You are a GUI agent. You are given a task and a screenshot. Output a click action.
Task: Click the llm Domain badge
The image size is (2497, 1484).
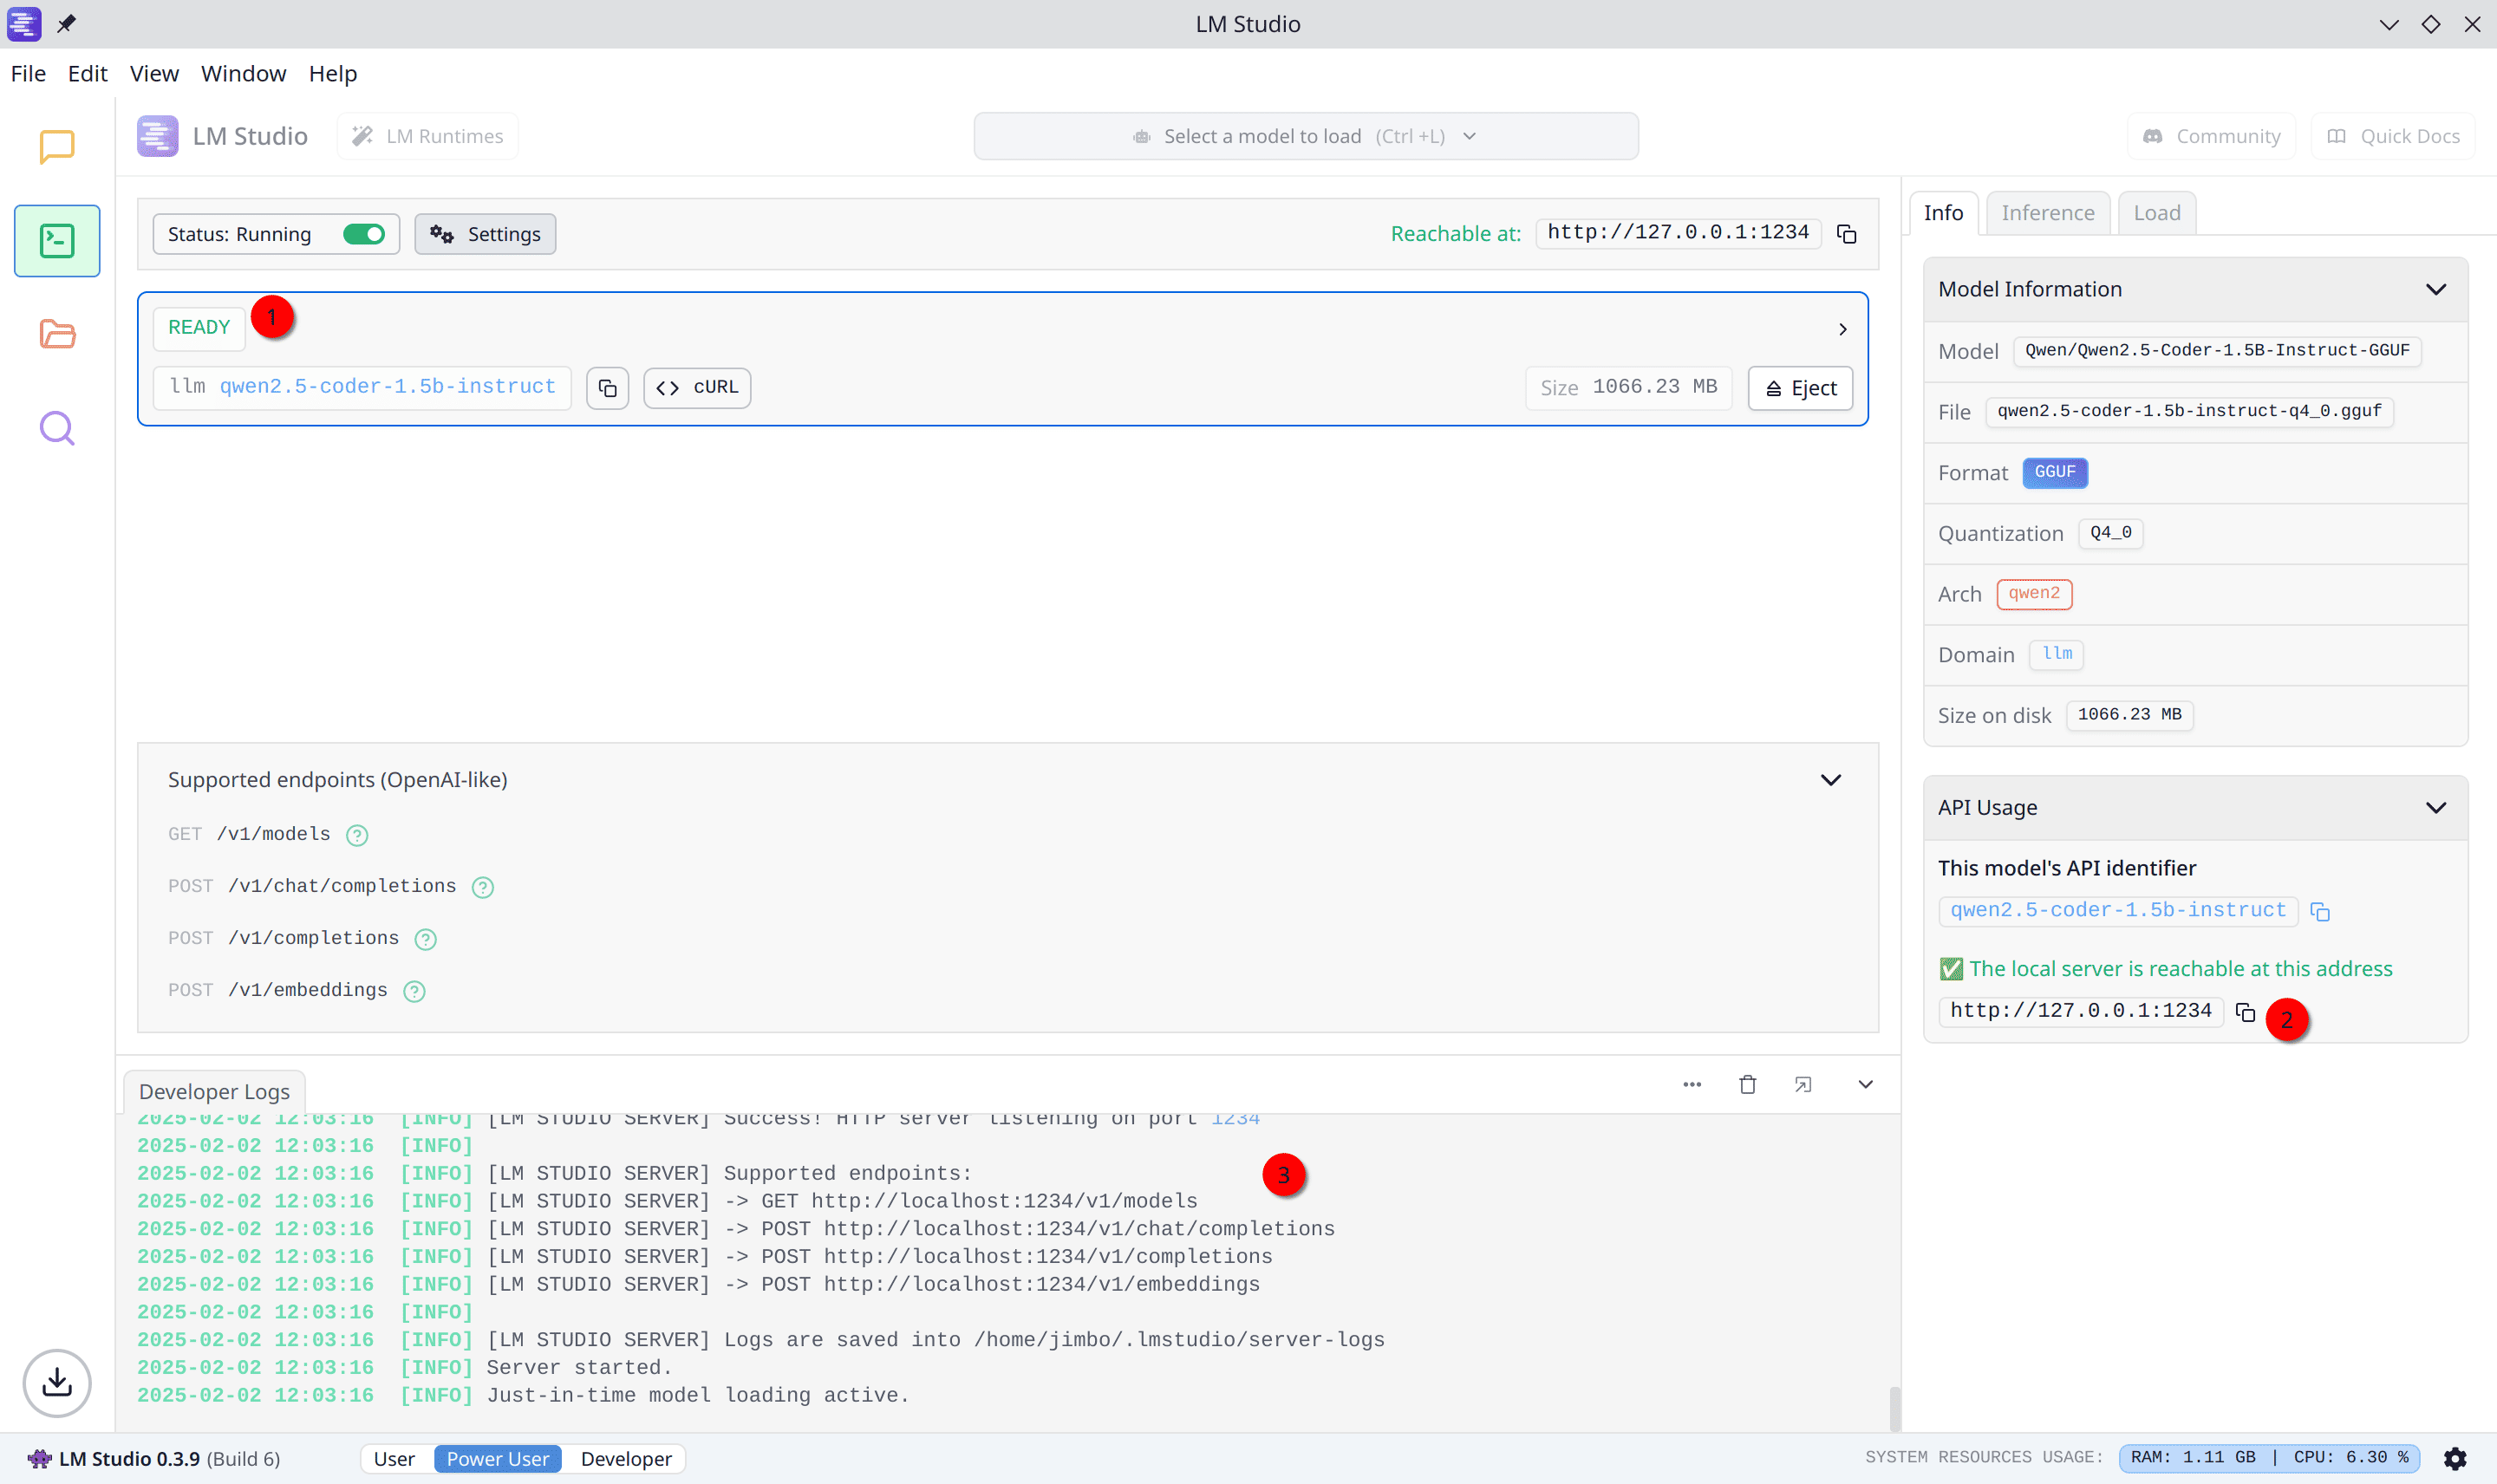point(2056,654)
